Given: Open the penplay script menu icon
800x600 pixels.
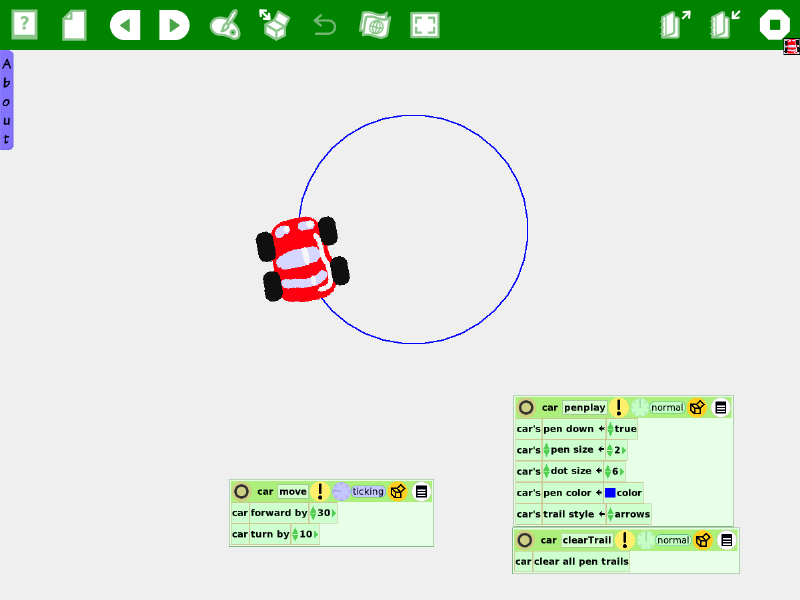Looking at the screenshot, I should (x=720, y=407).
